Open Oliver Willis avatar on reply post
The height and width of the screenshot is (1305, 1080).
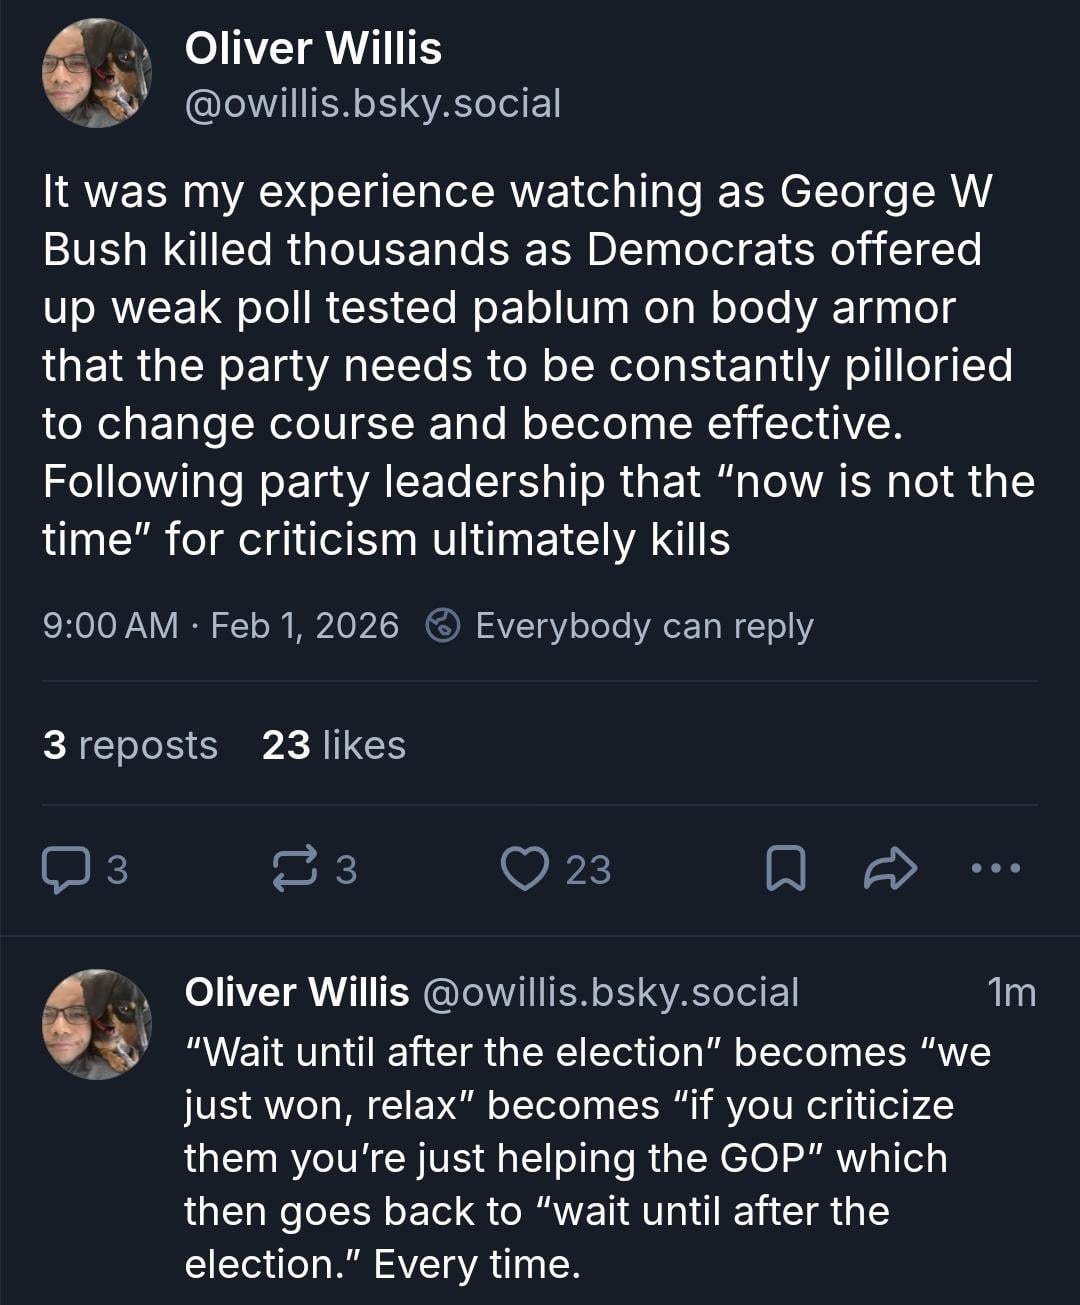[96, 1024]
